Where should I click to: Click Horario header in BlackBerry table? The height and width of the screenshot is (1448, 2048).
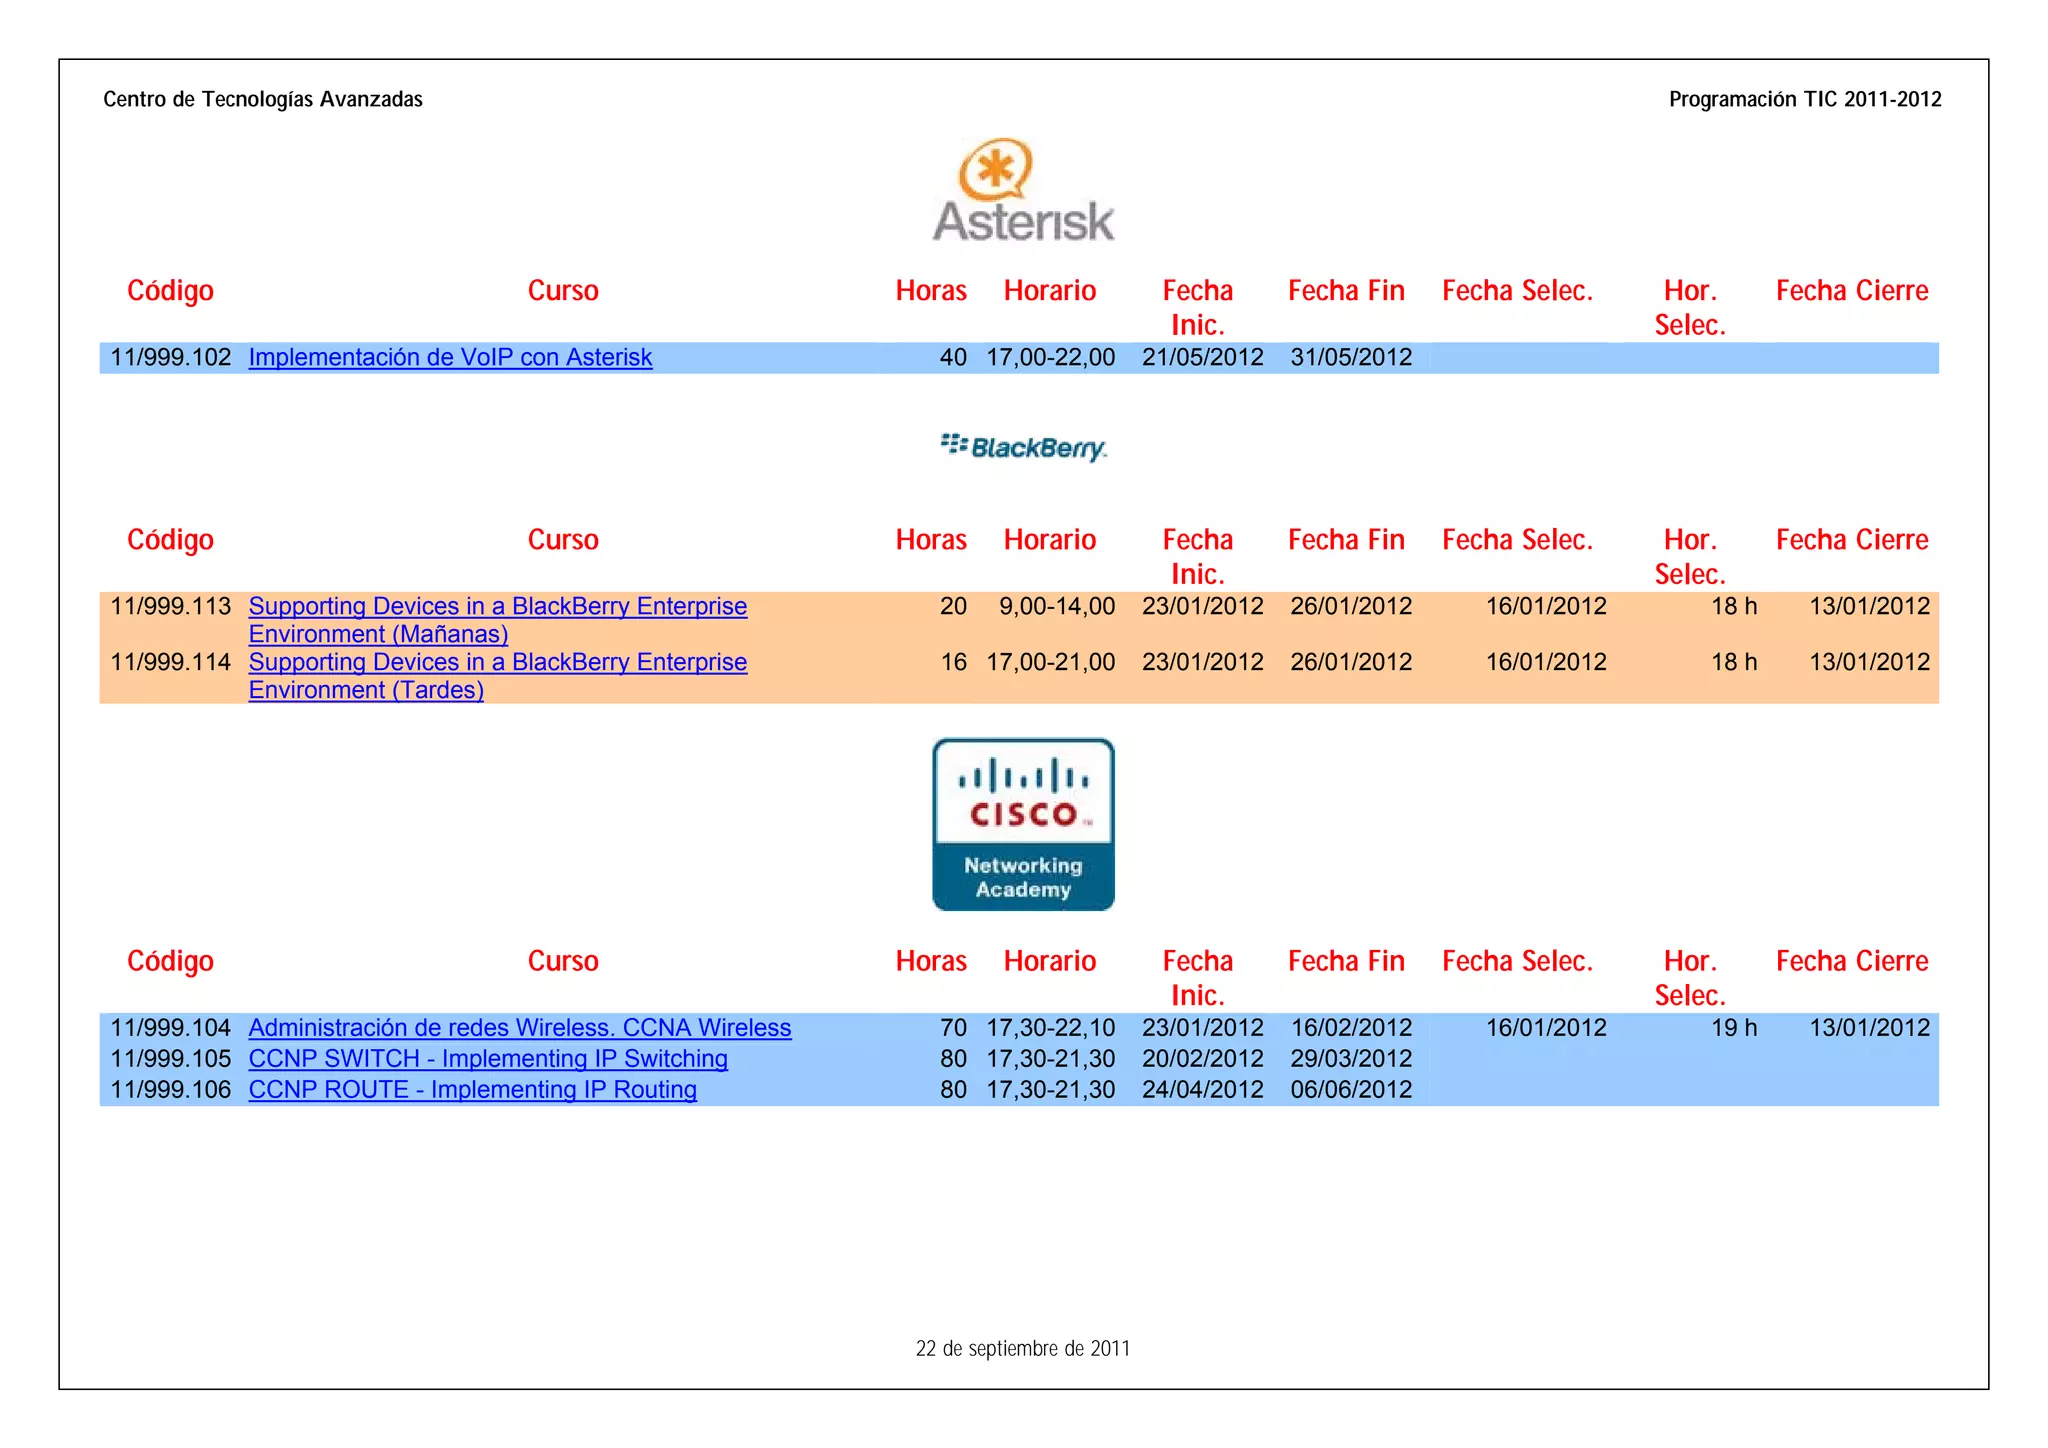1050,540
